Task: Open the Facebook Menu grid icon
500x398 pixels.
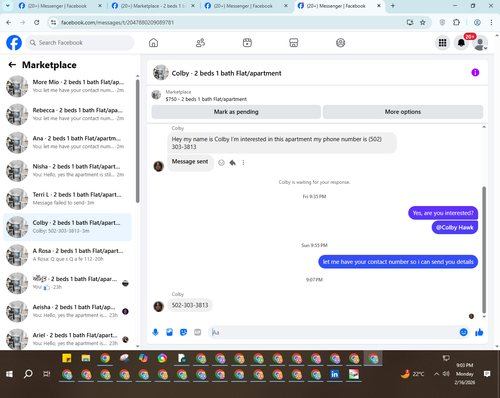Action: pyautogui.click(x=442, y=43)
